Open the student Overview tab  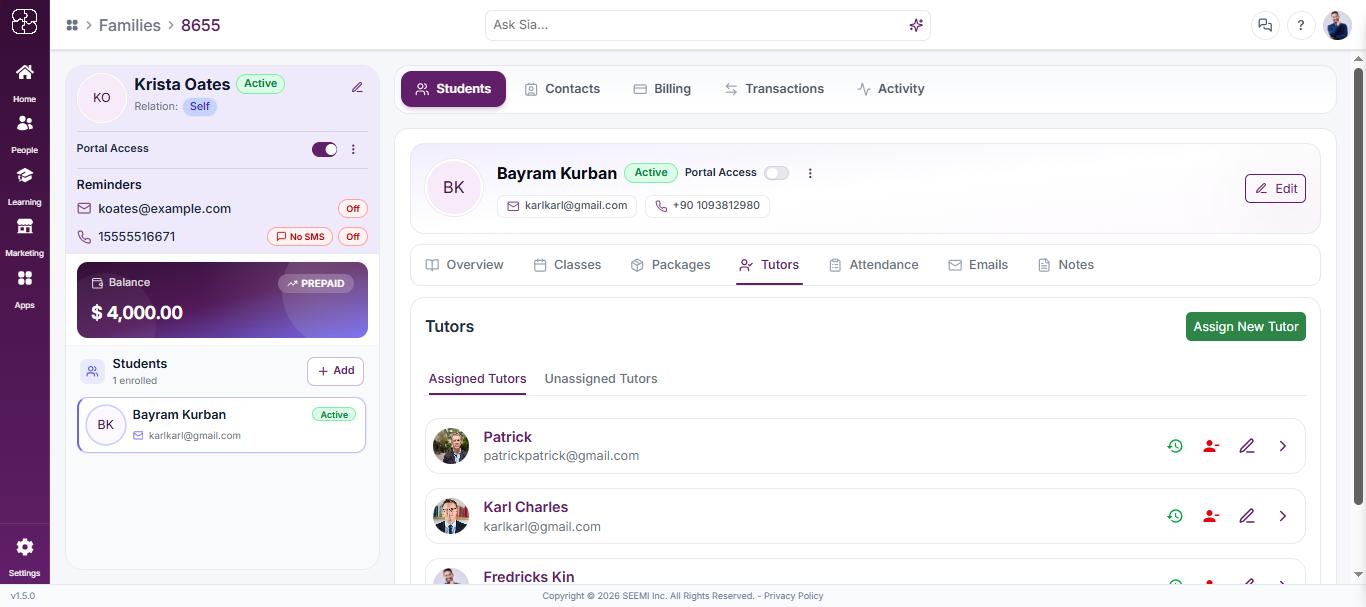[x=465, y=265]
